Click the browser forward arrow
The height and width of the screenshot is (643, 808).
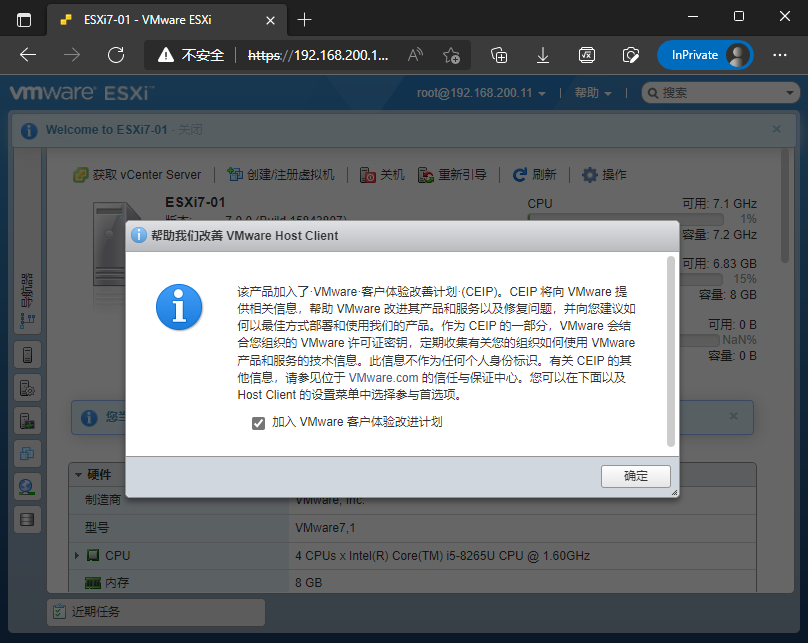(72, 55)
